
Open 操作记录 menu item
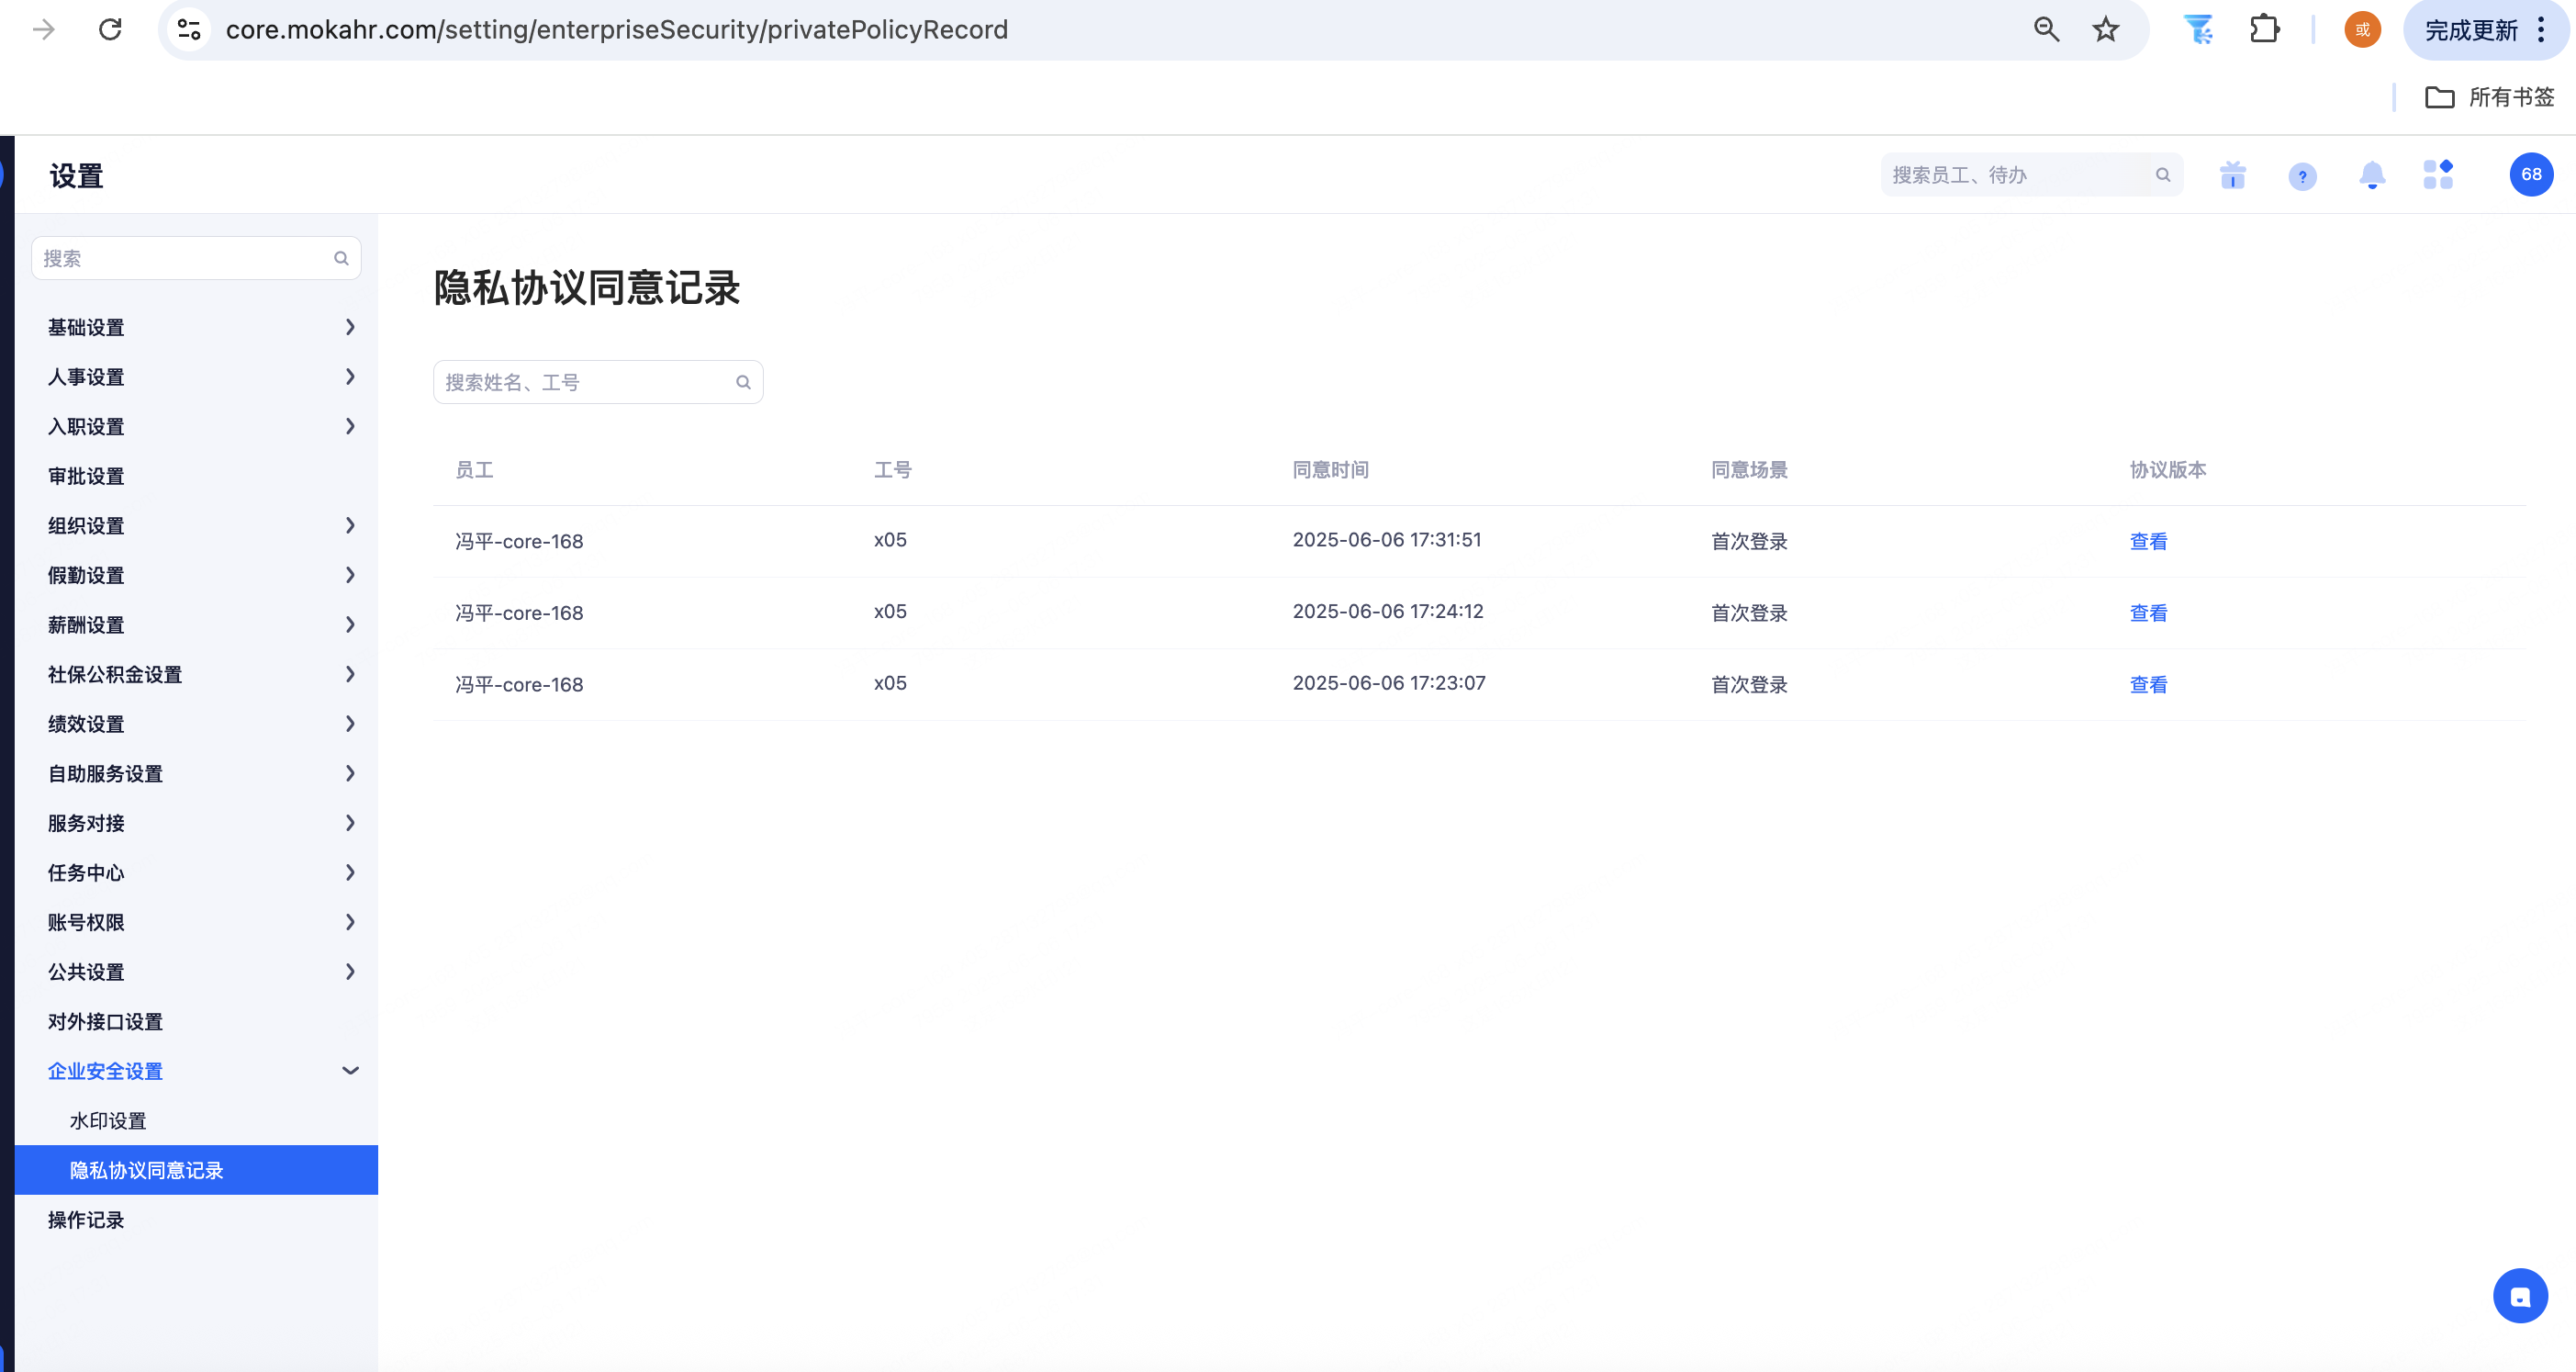(x=196, y=1219)
